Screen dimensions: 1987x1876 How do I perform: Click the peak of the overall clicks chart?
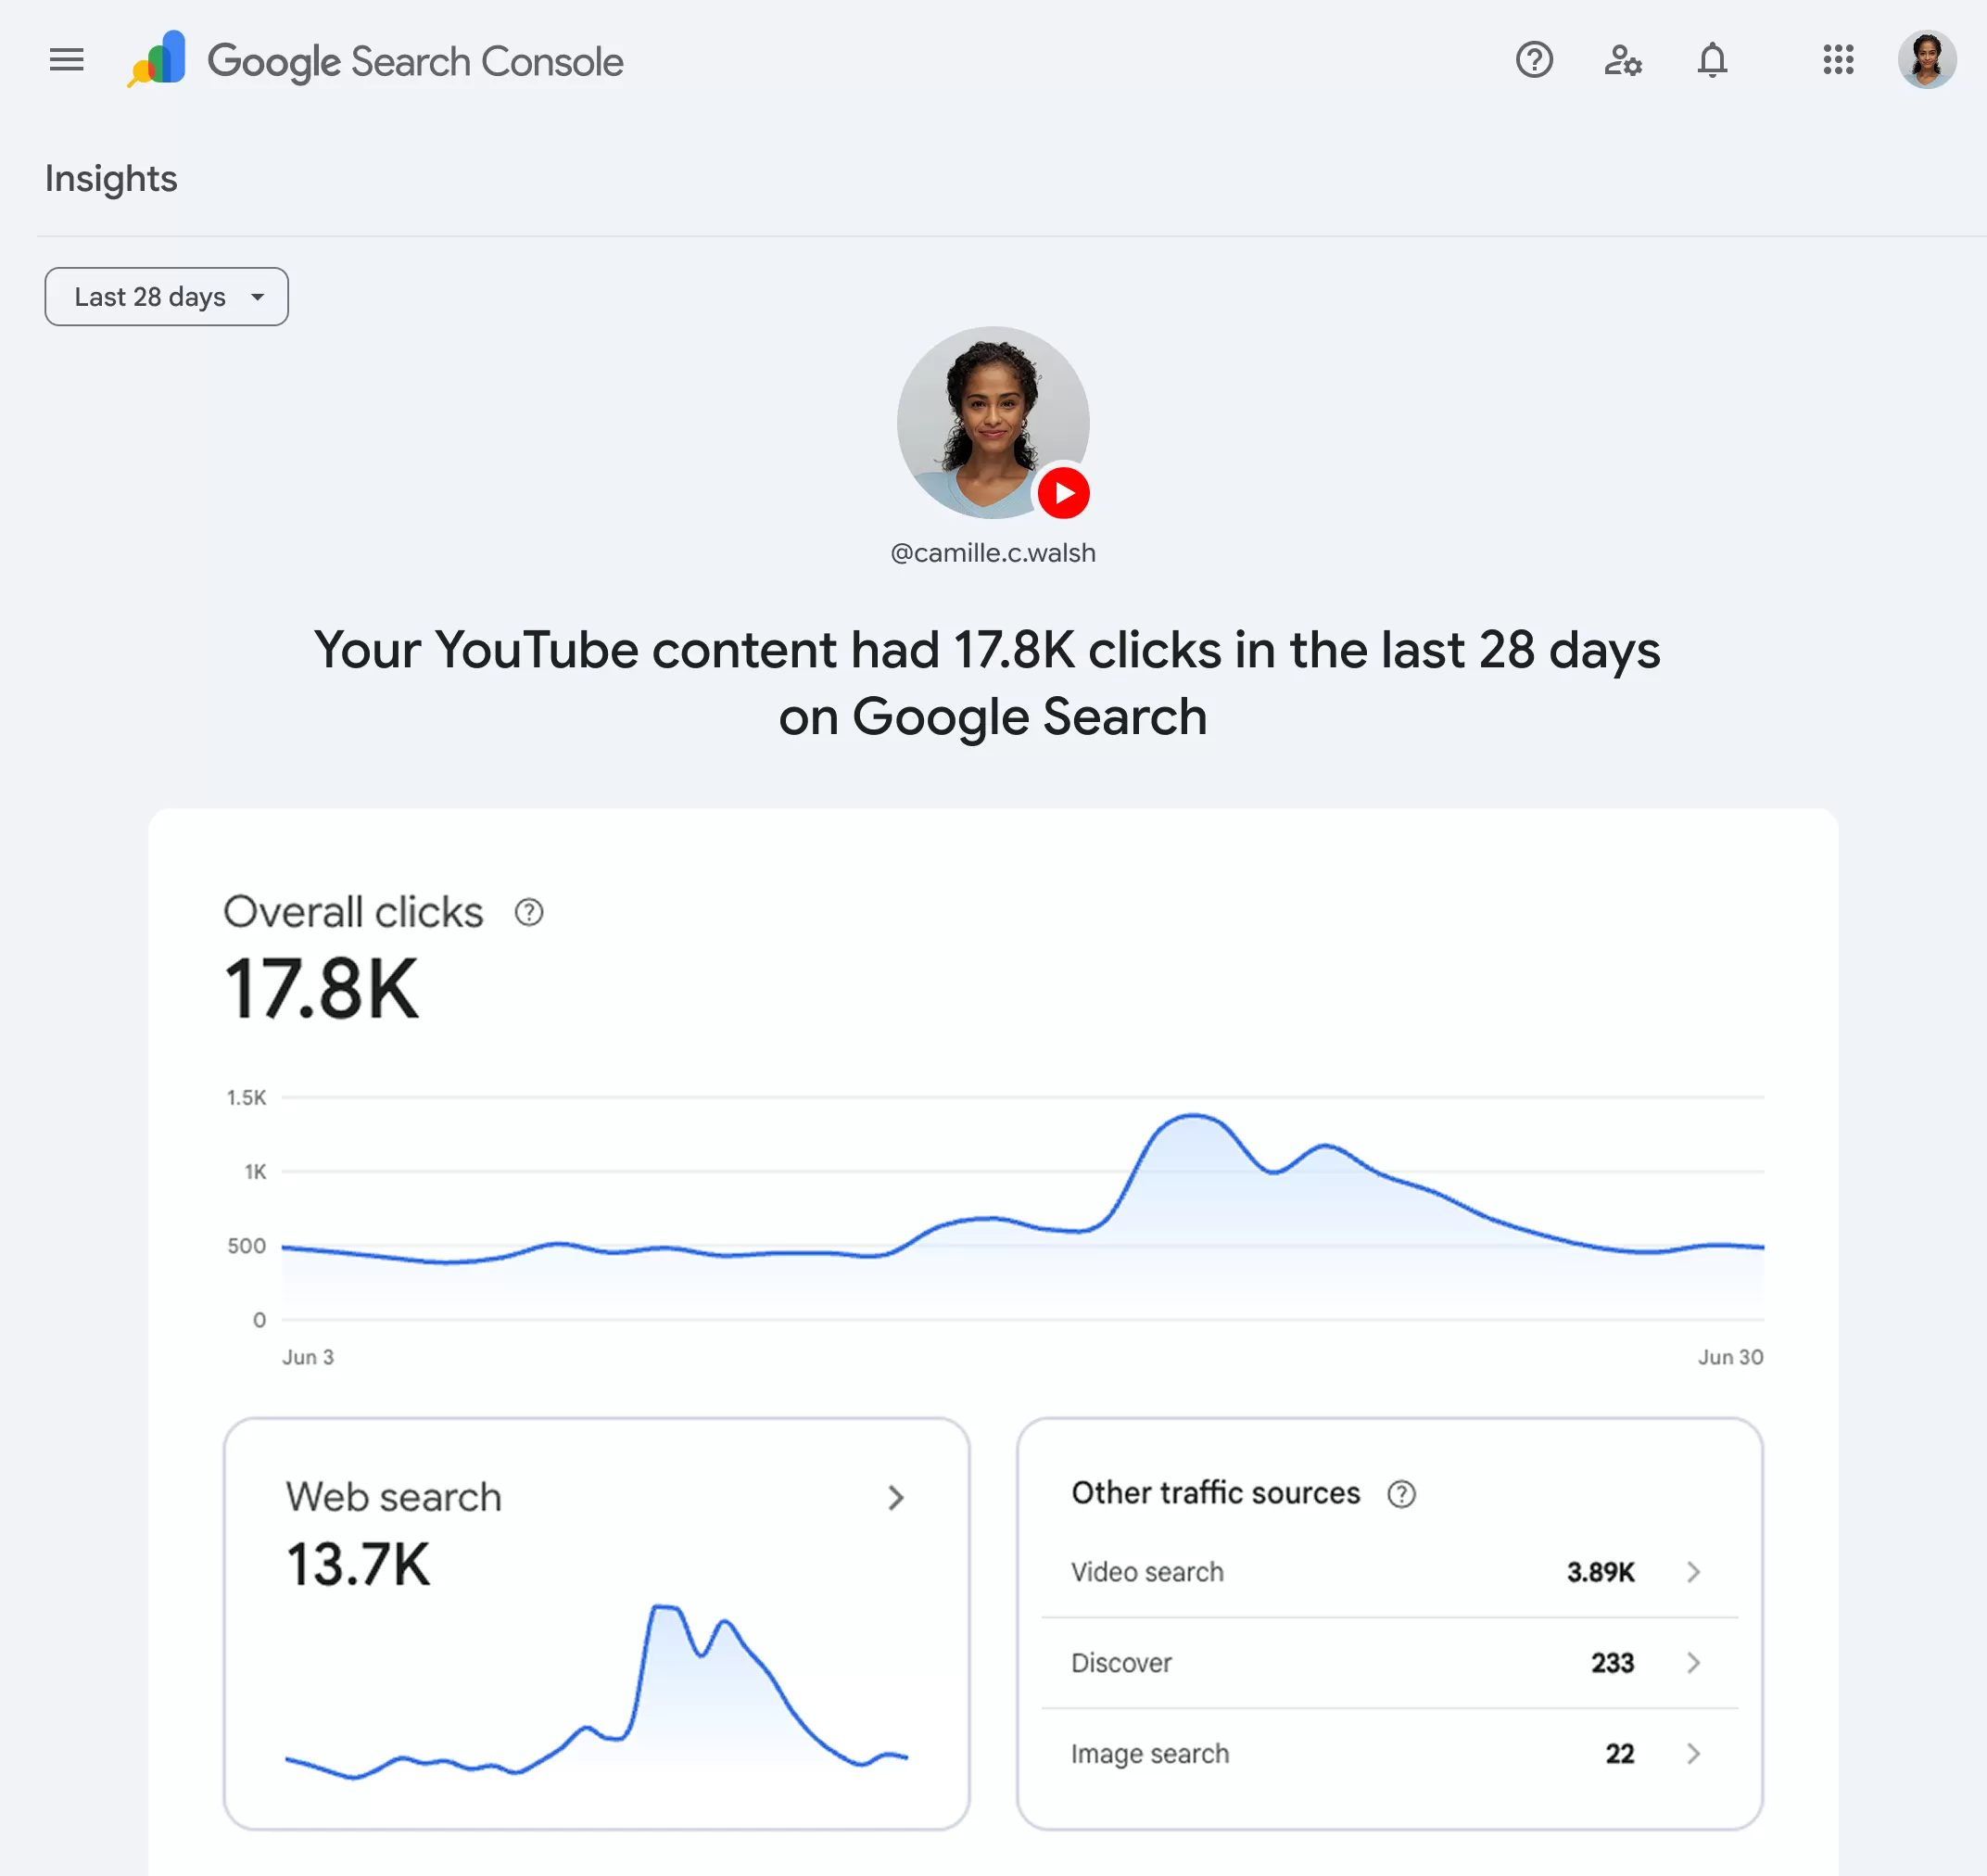coord(1193,1115)
